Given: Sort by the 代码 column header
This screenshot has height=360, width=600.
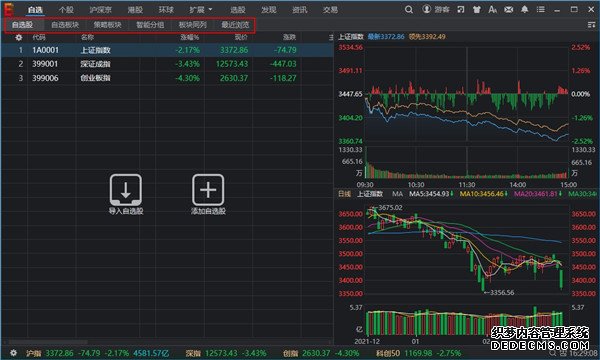Looking at the screenshot, I should (x=39, y=37).
